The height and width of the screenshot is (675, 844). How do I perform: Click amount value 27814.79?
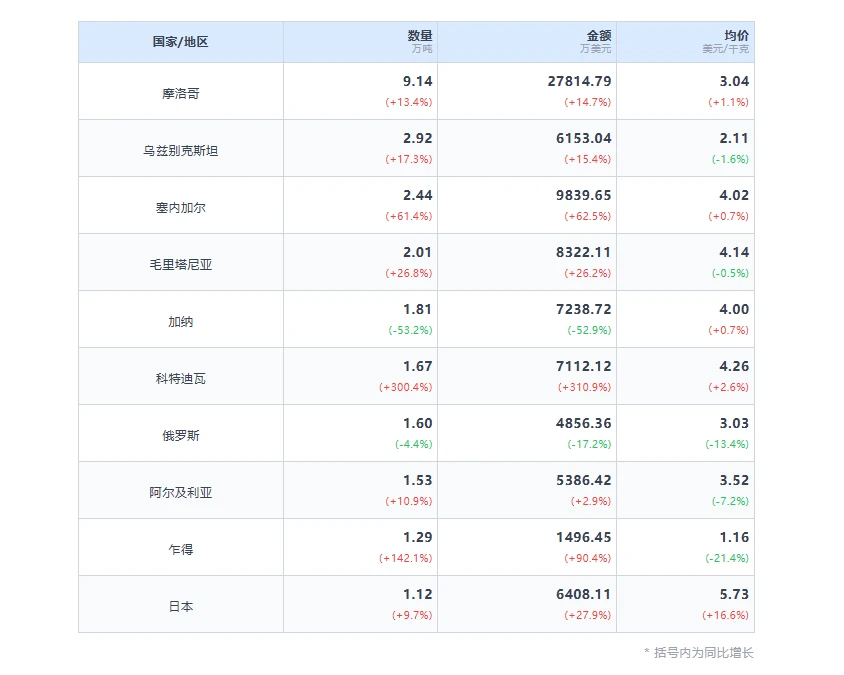(580, 81)
